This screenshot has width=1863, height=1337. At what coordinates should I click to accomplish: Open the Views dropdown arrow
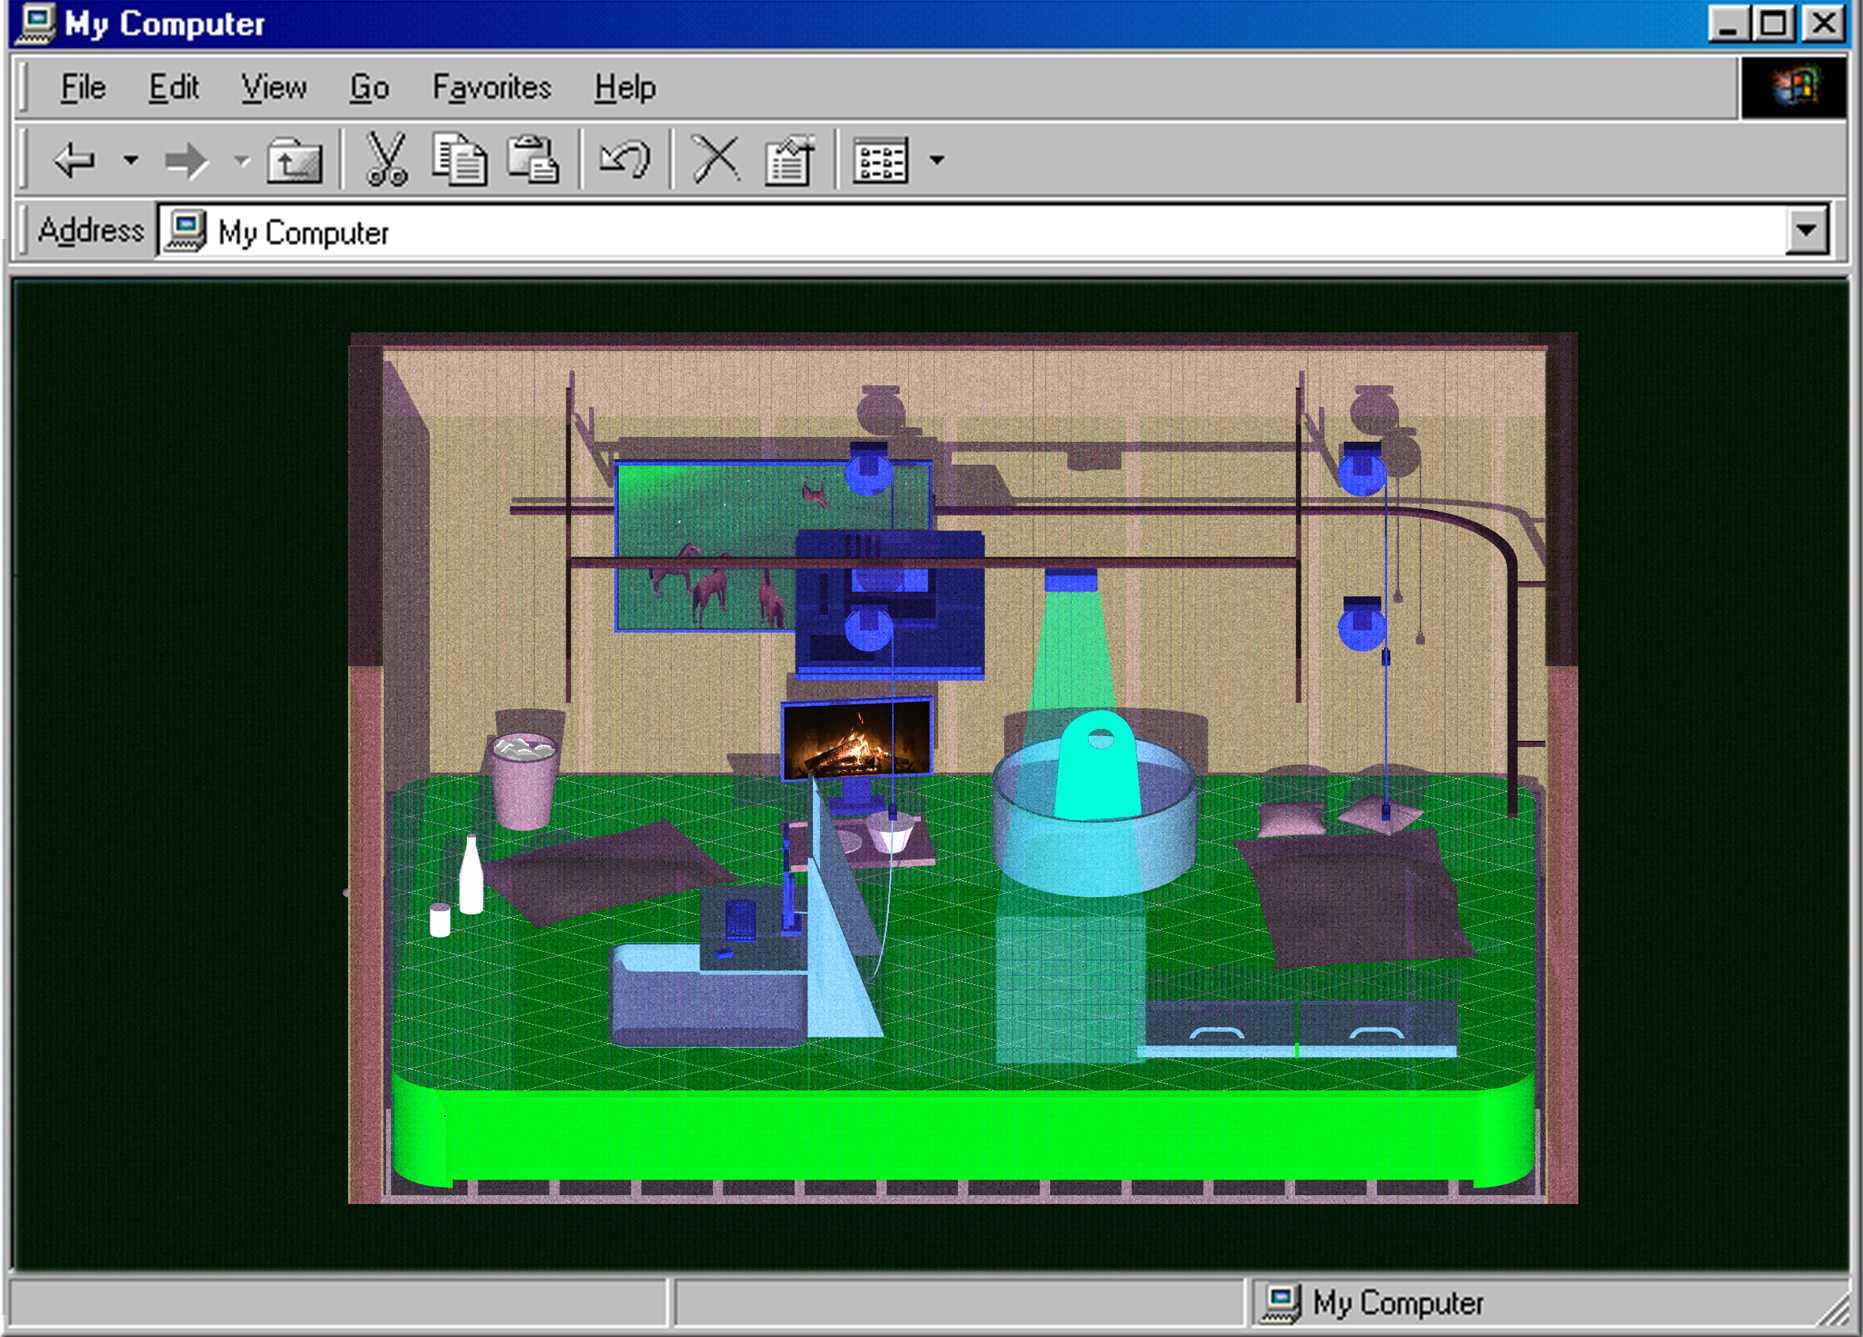pos(936,160)
